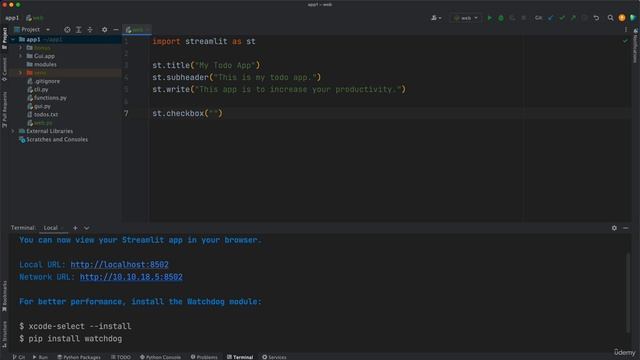The image size is (640, 360).
Task: Click app1 breadcrumb in navigation bar
Action: tap(12, 18)
